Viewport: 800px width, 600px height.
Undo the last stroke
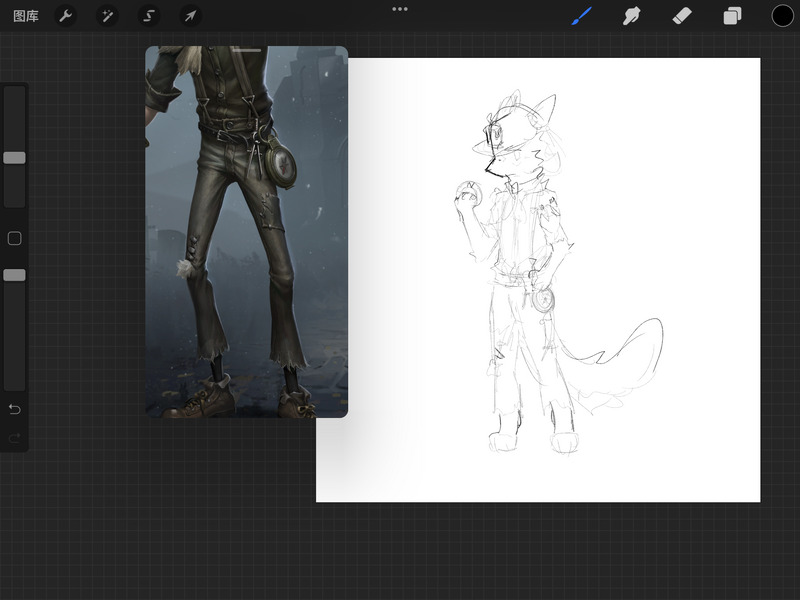coord(14,409)
